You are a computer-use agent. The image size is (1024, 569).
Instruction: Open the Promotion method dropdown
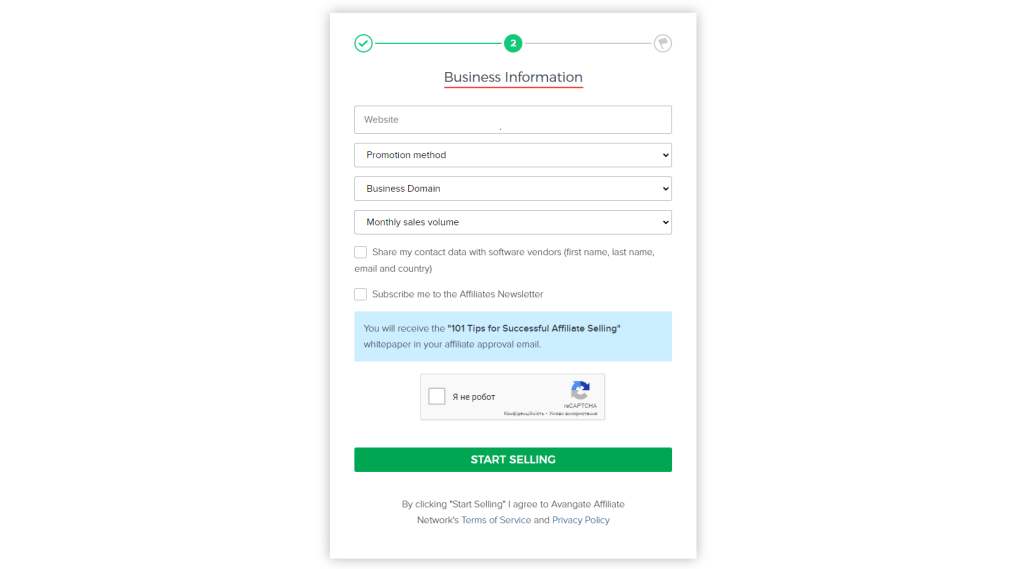(512, 155)
